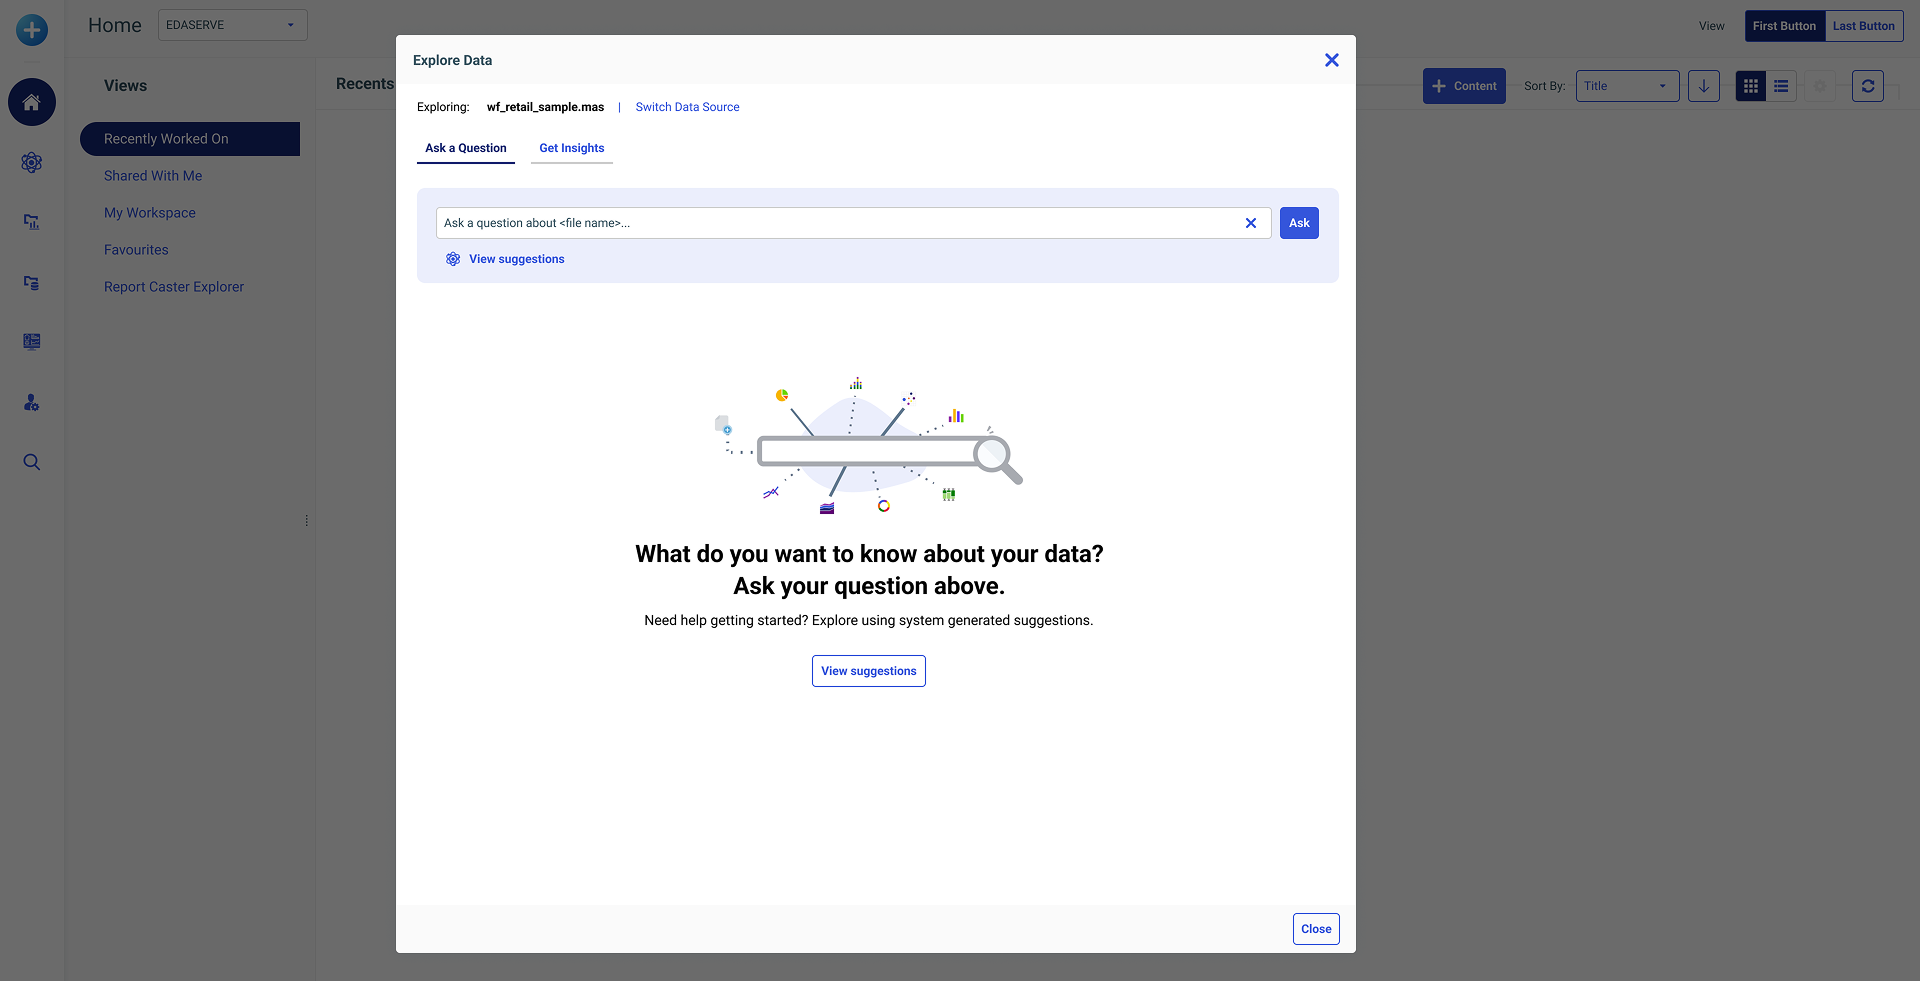Click the refresh icon button
The width and height of the screenshot is (1920, 981).
tap(1868, 86)
